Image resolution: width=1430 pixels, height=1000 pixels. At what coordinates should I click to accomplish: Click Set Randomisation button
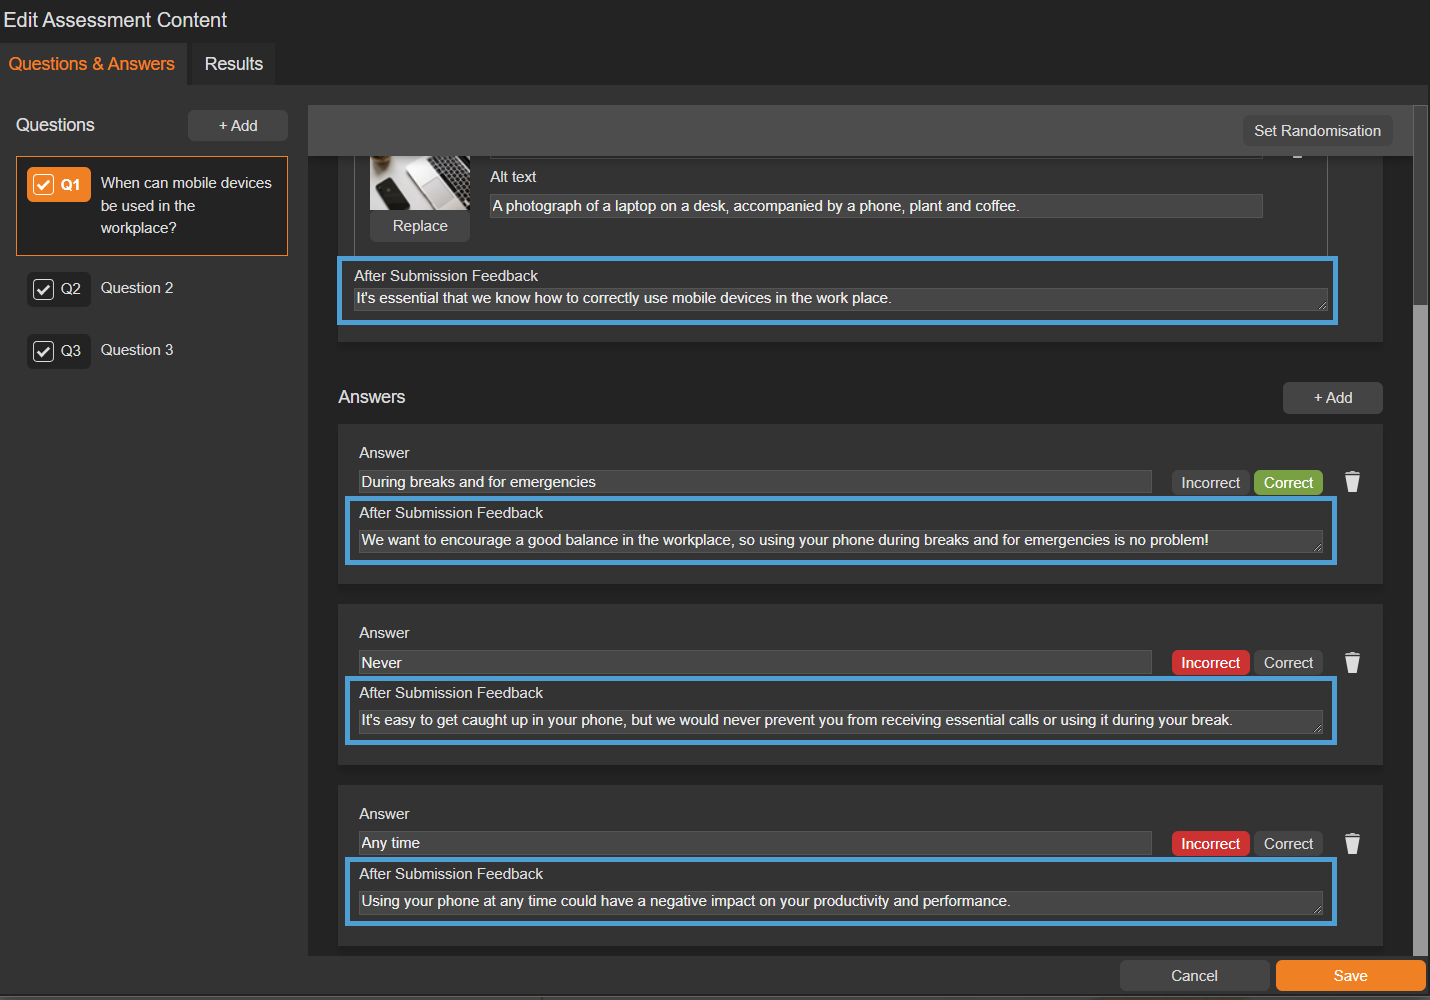pos(1317,131)
